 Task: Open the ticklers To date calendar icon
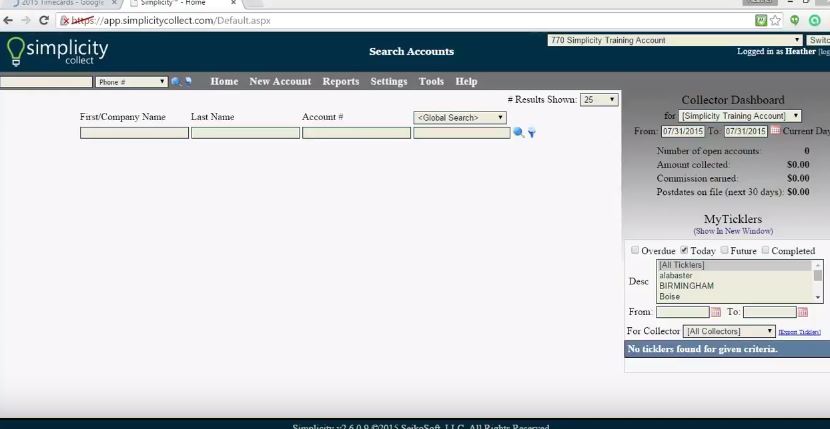[802, 312]
